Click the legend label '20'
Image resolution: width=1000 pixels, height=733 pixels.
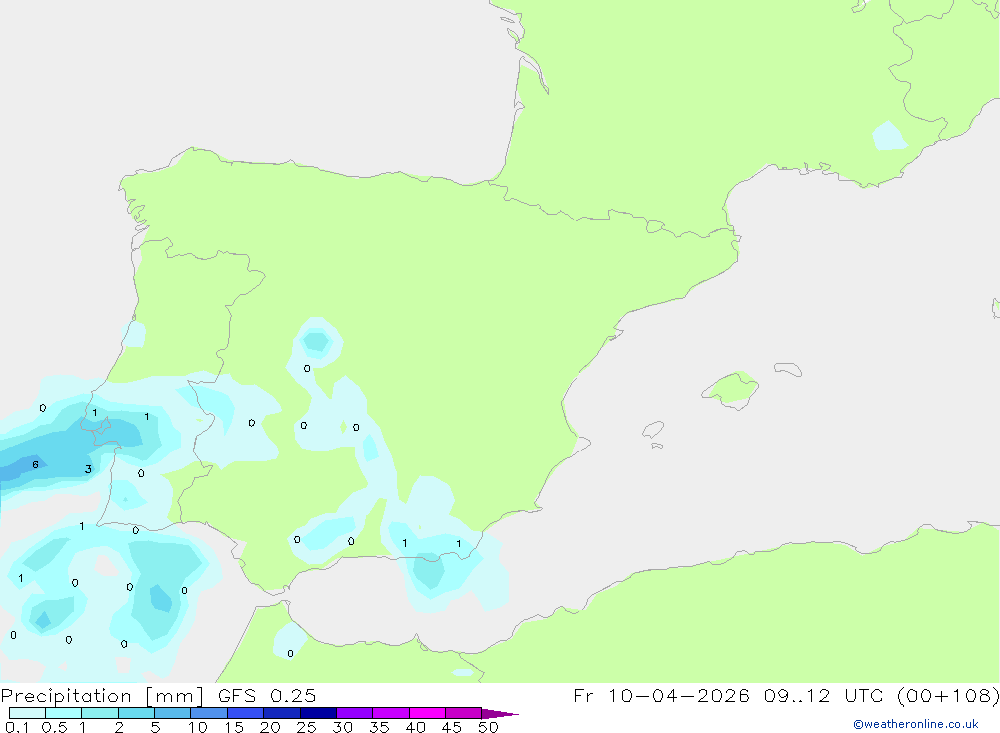coord(270,727)
